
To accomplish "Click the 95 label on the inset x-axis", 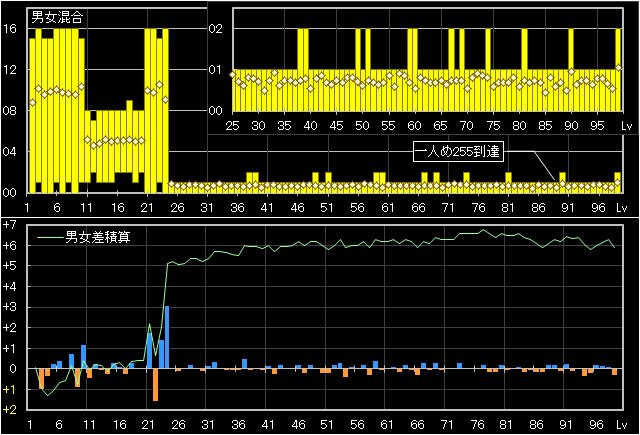I will tap(597, 126).
